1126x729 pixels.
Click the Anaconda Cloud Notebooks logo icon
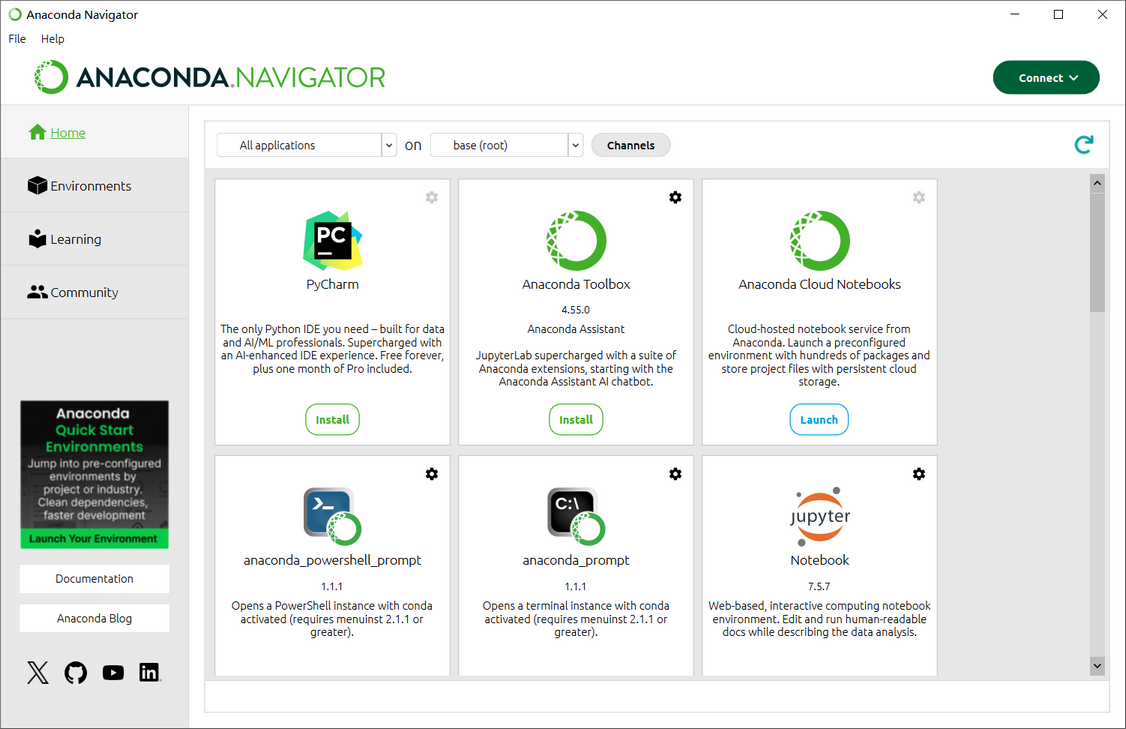coord(819,241)
